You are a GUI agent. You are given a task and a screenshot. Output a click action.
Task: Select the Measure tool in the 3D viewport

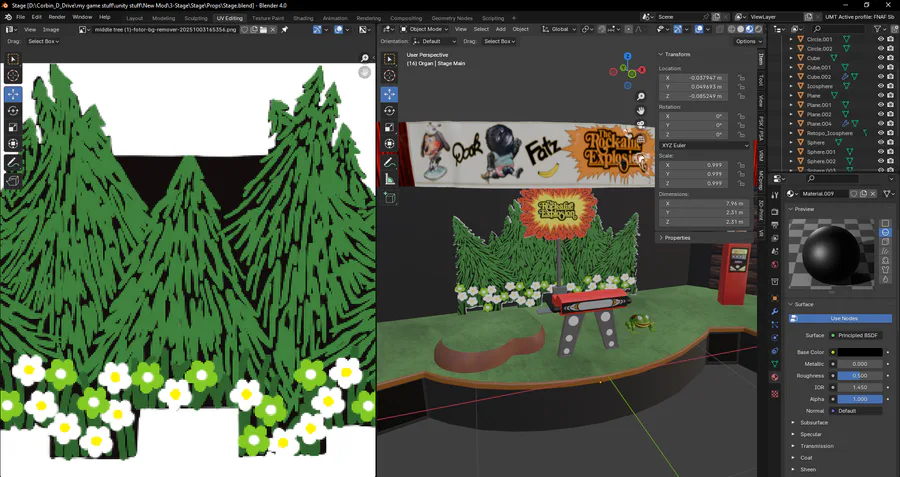coord(389,179)
